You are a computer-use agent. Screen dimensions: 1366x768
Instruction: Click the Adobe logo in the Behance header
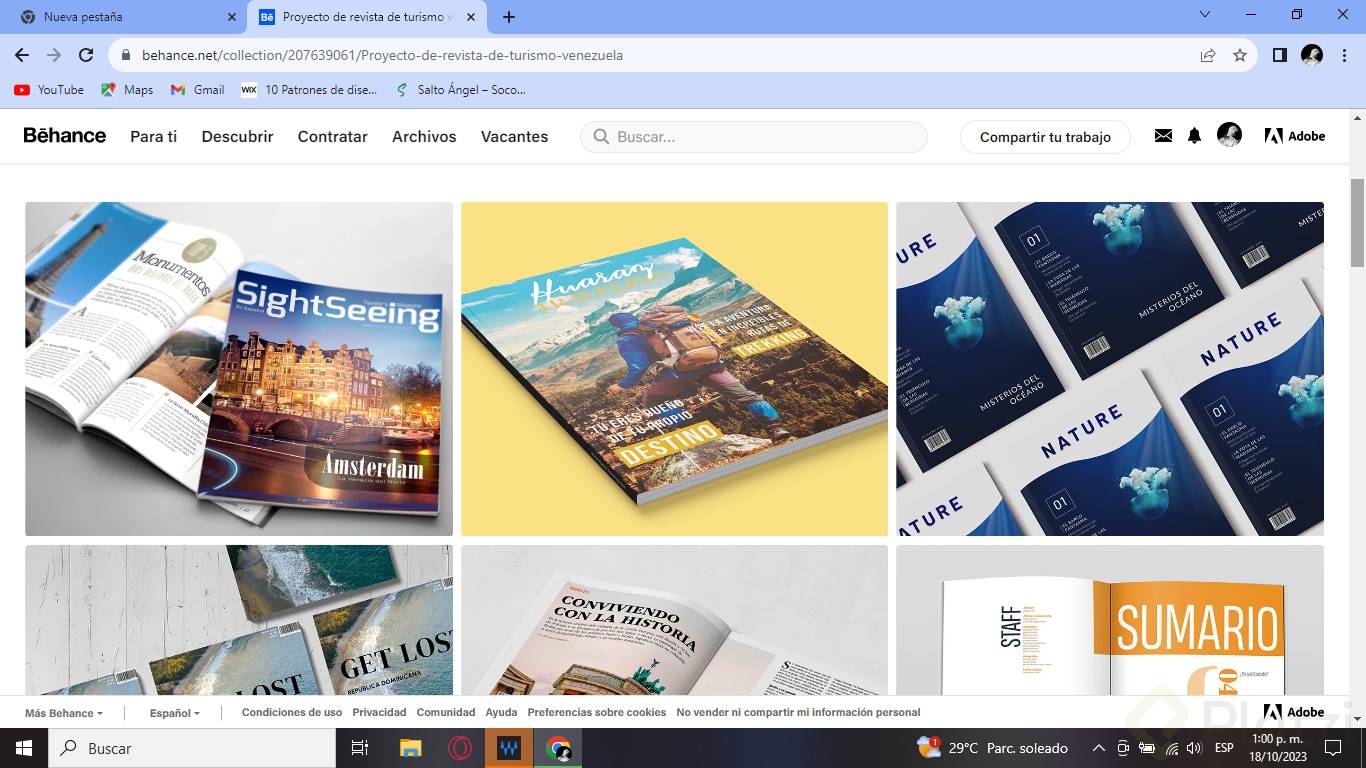click(x=1295, y=136)
